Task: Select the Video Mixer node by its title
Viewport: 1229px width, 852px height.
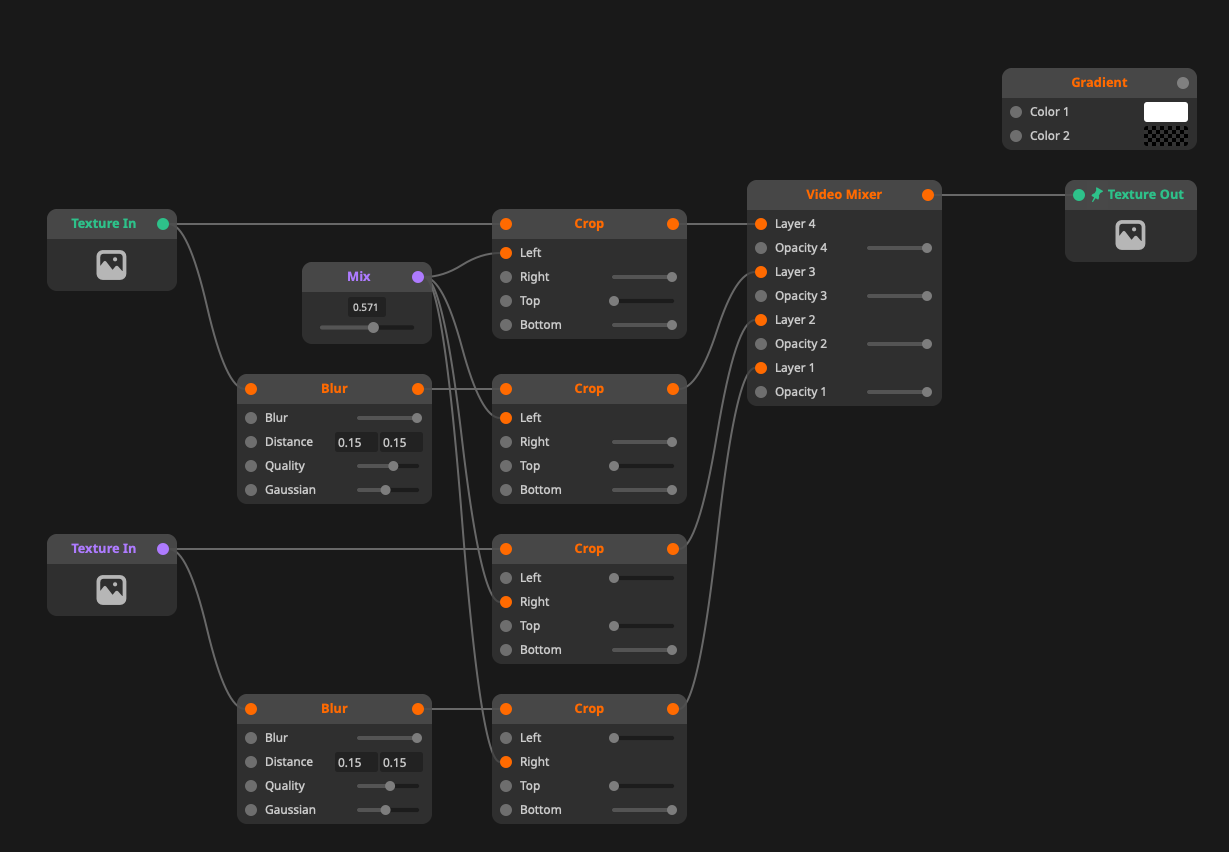Action: click(843, 195)
